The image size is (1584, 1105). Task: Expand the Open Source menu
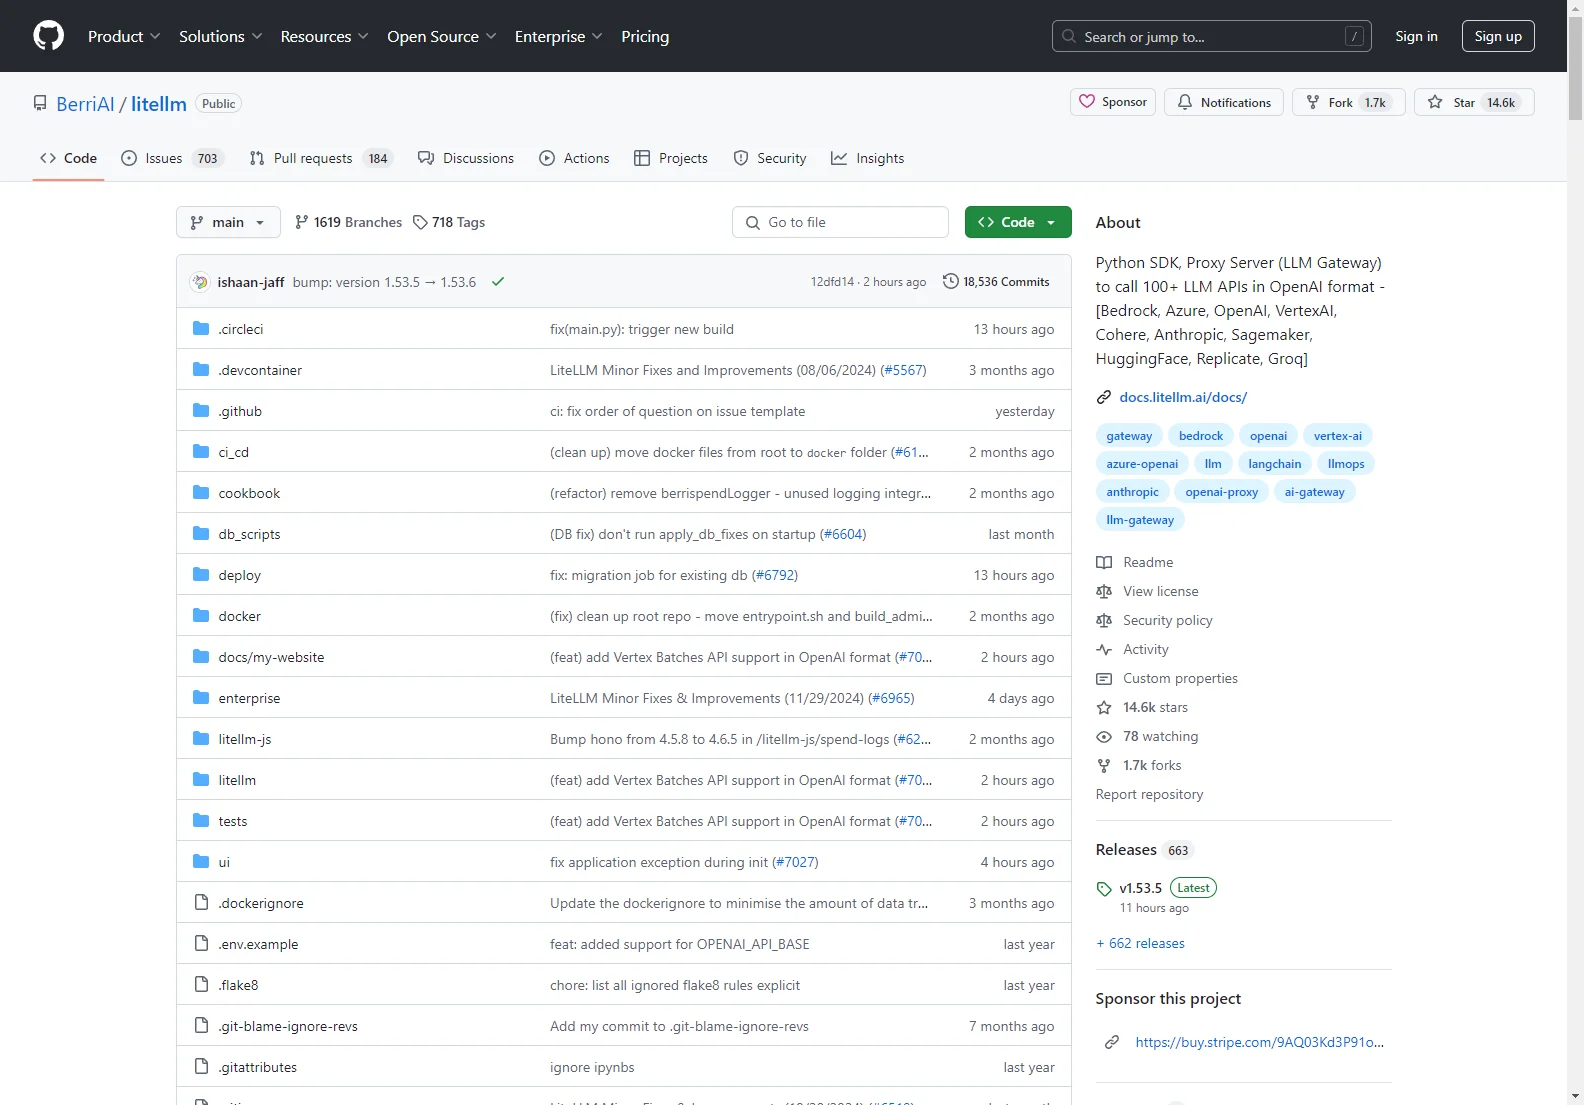point(441,36)
